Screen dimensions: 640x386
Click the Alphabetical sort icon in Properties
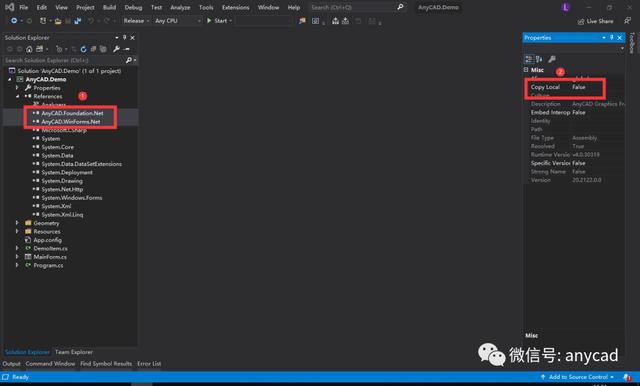click(x=539, y=59)
